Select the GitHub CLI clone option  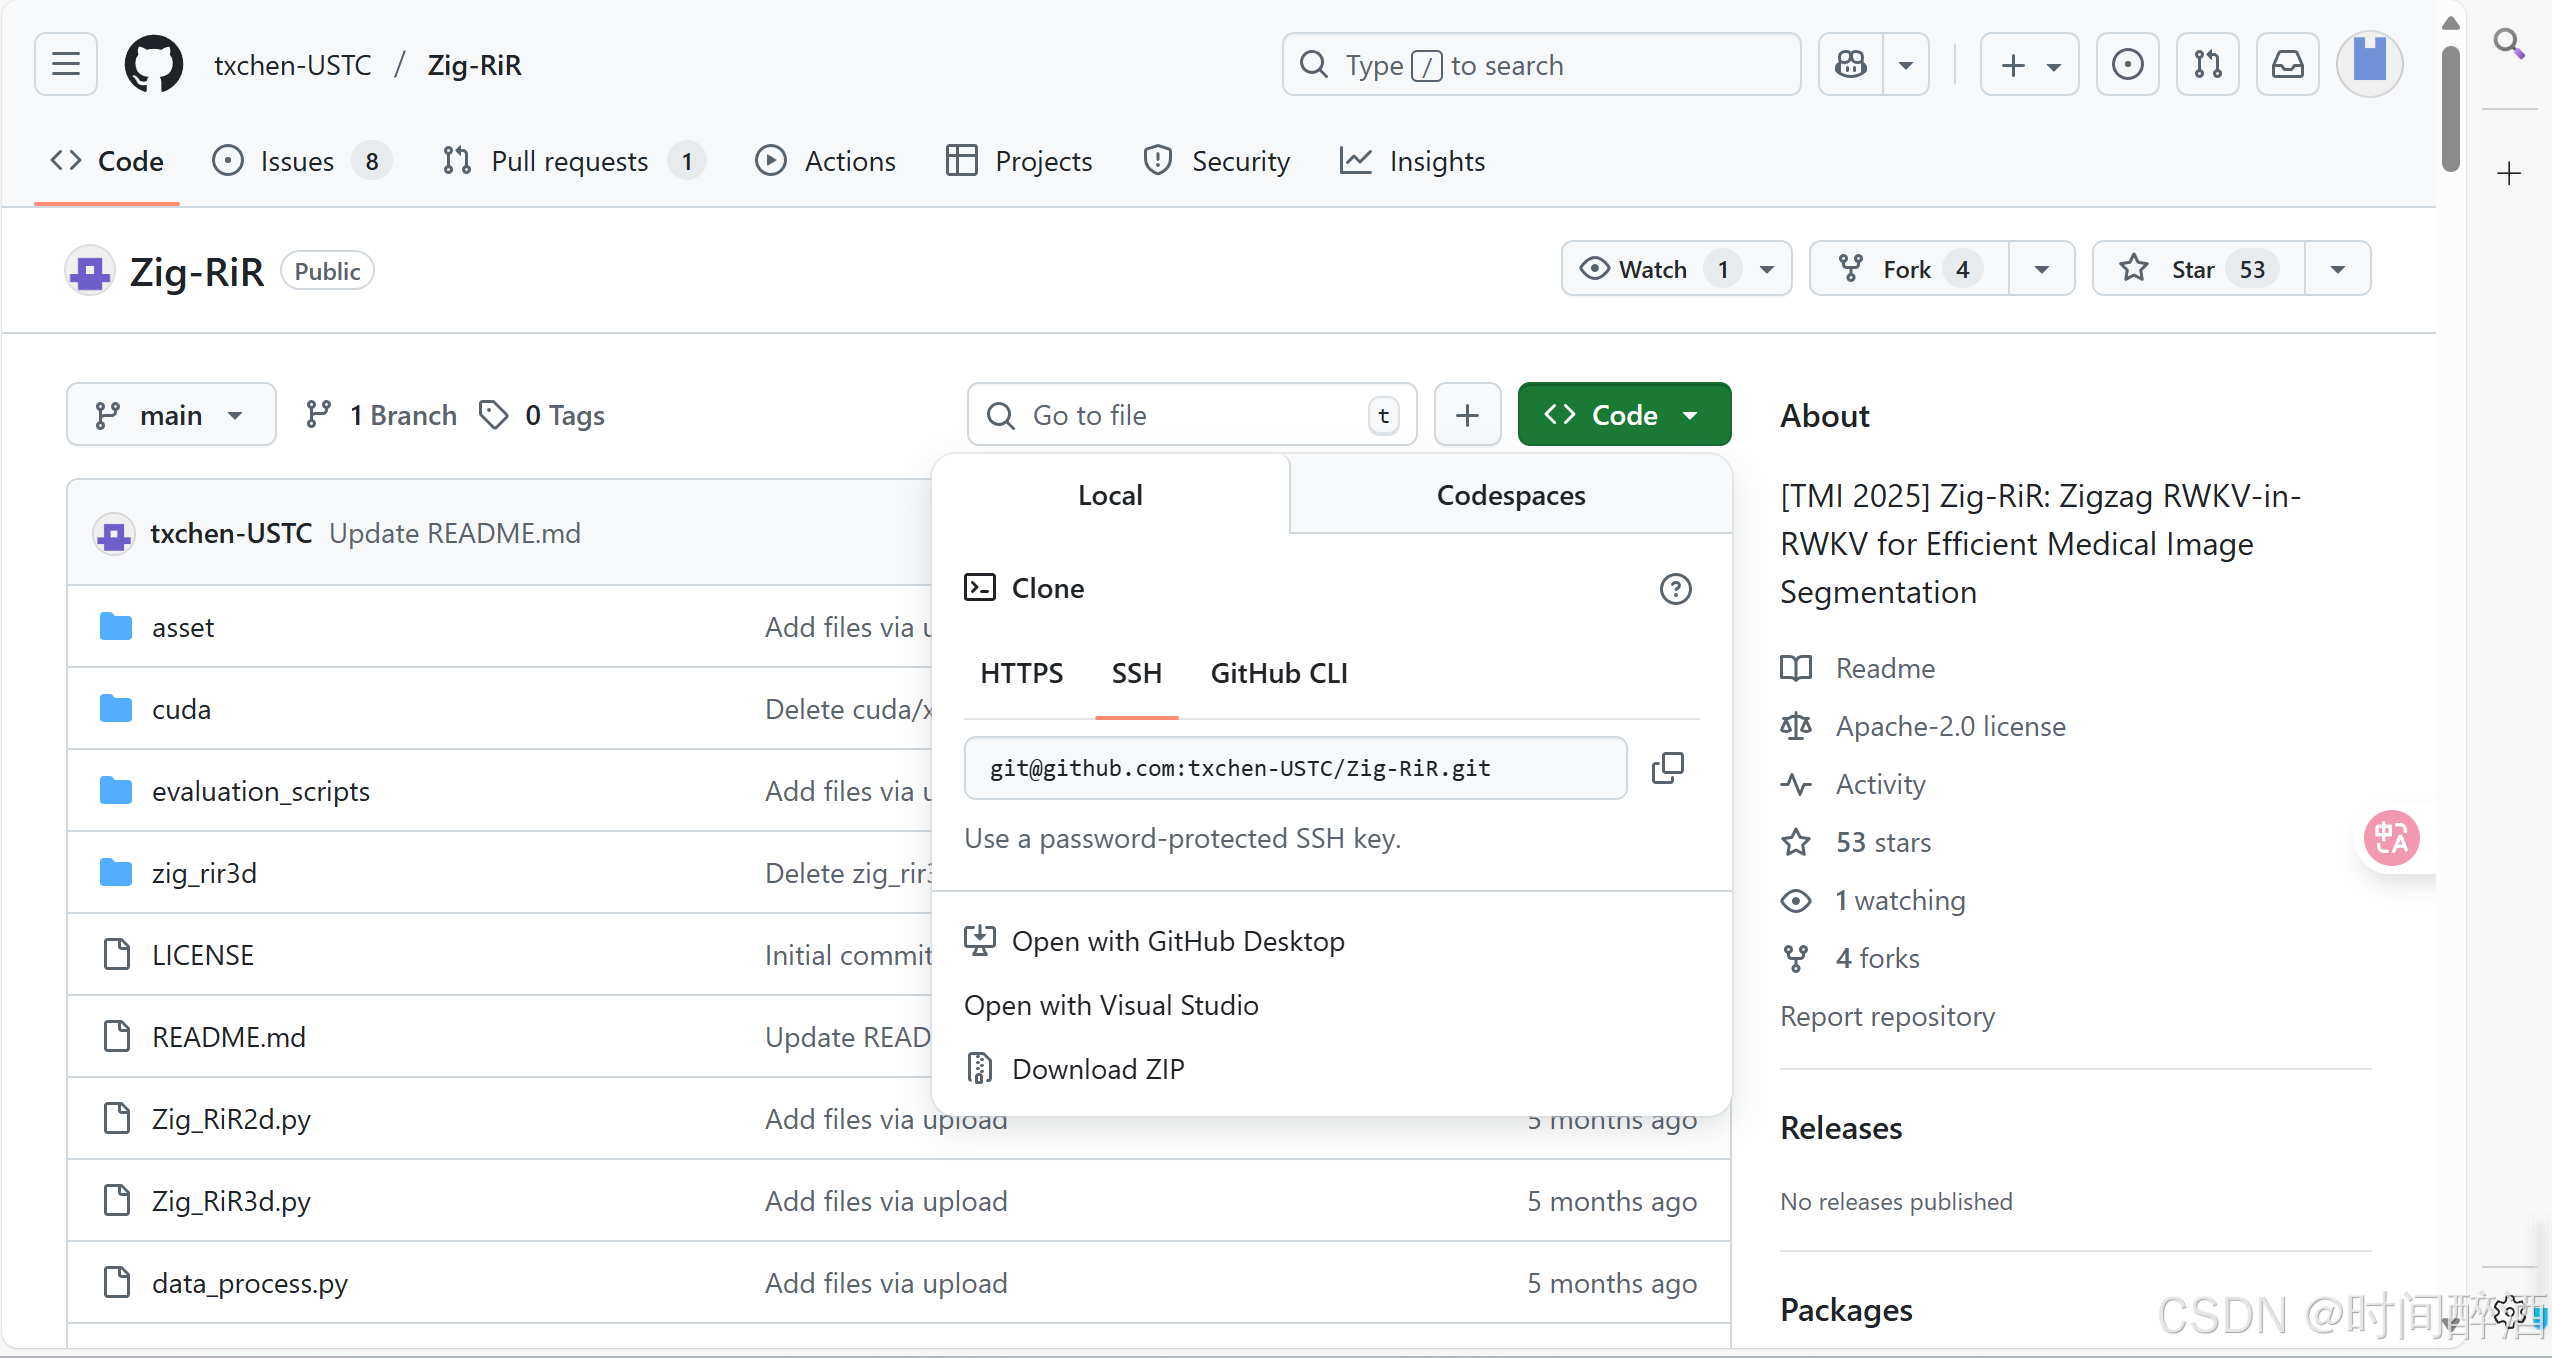tap(1279, 673)
